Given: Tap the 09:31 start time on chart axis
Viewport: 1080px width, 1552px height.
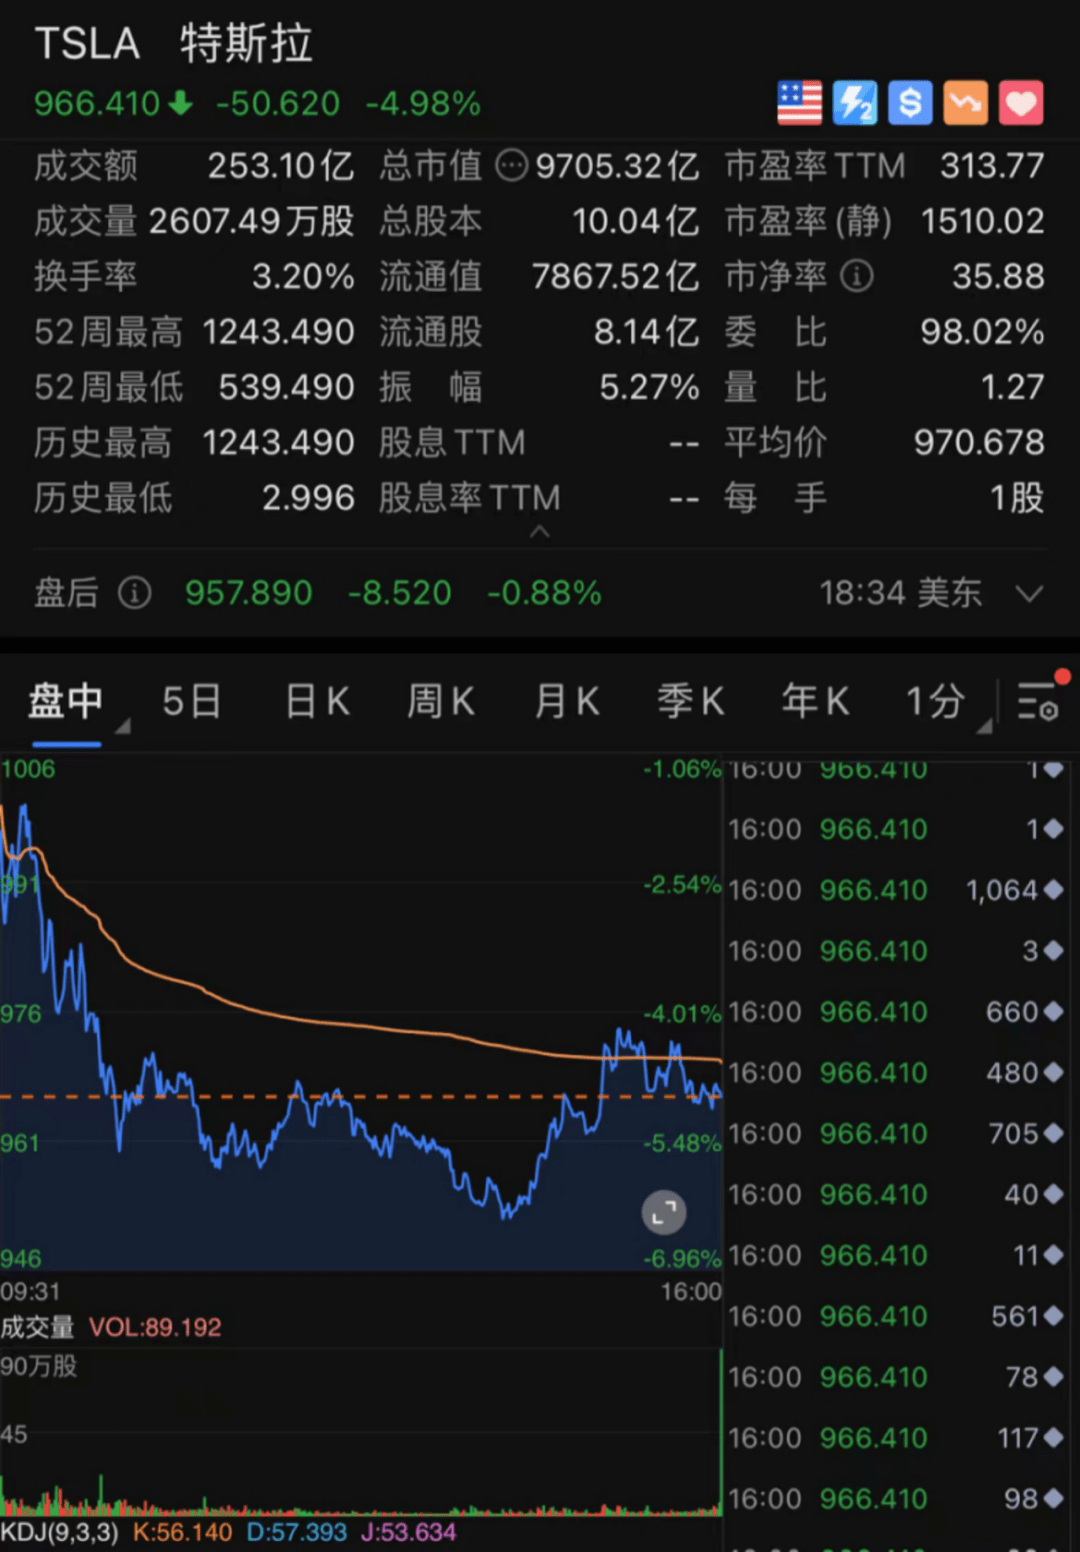Looking at the screenshot, I should coord(30,1291).
